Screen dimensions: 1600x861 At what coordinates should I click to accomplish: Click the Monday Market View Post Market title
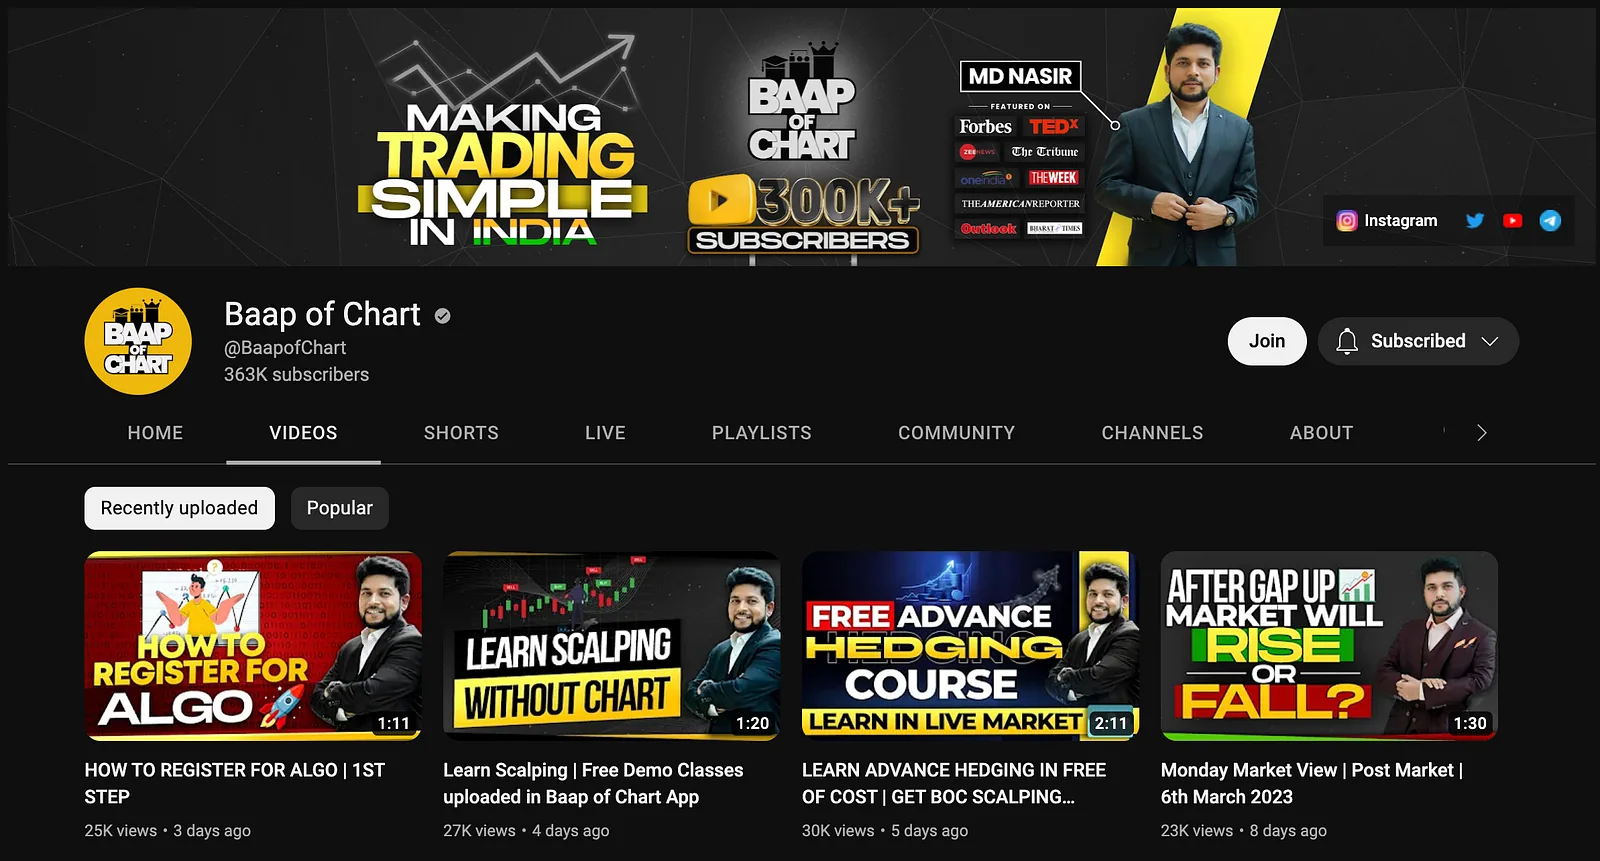click(1312, 783)
